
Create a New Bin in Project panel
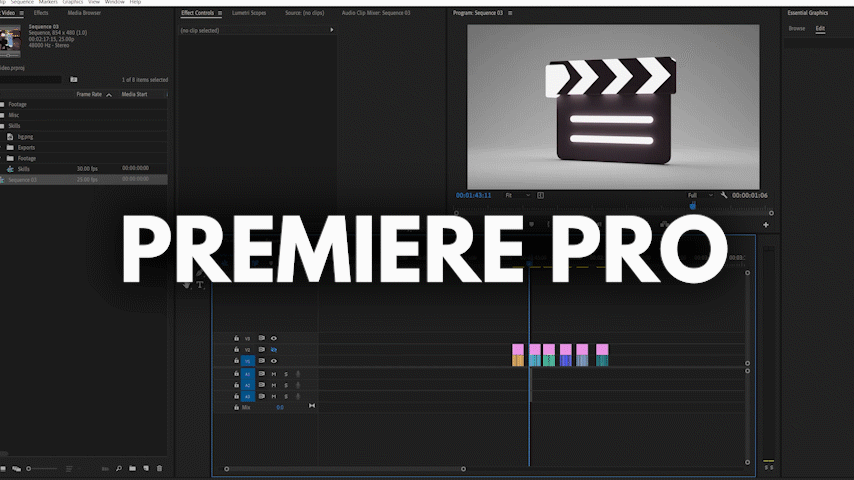[132, 469]
